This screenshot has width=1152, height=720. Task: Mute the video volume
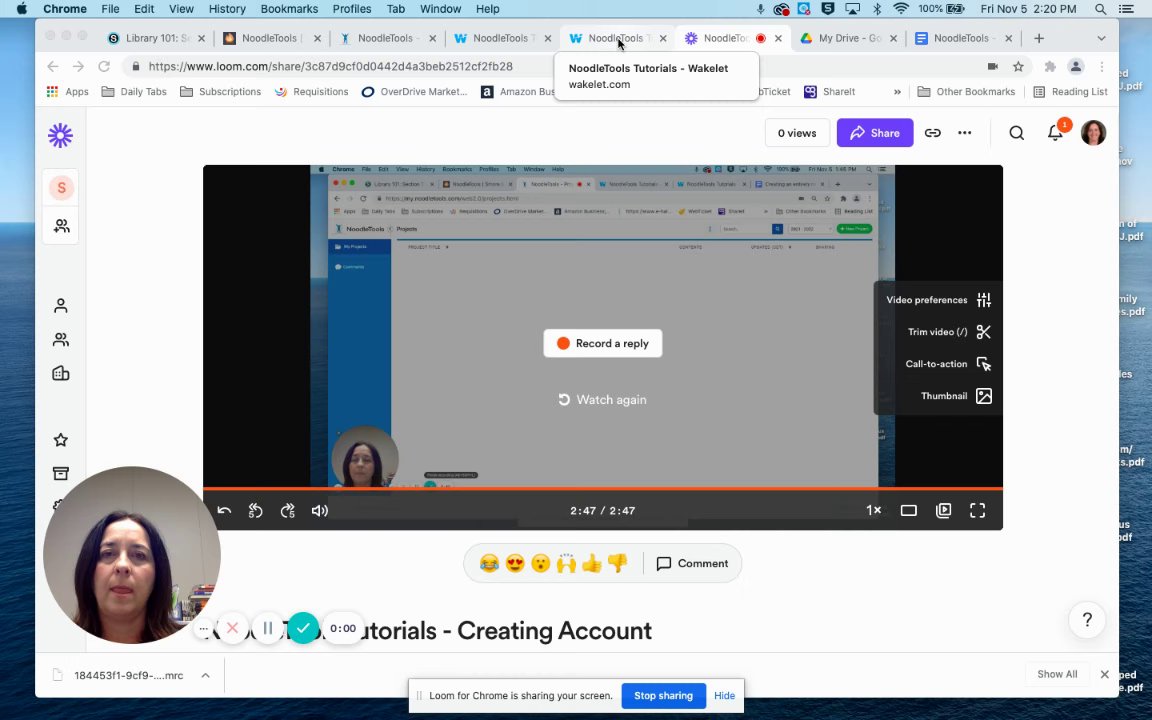[x=320, y=511]
